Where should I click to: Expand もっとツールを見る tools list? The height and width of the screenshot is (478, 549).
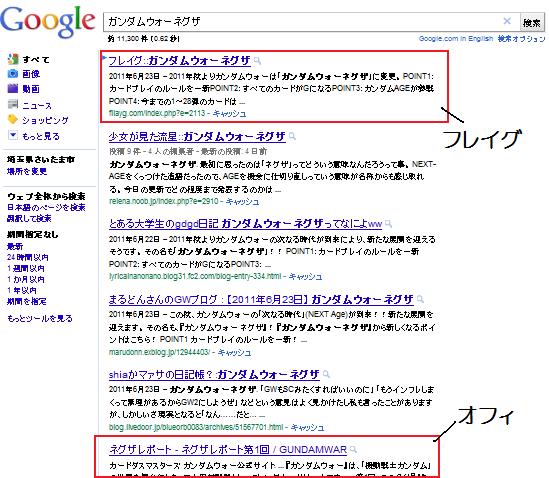40,318
